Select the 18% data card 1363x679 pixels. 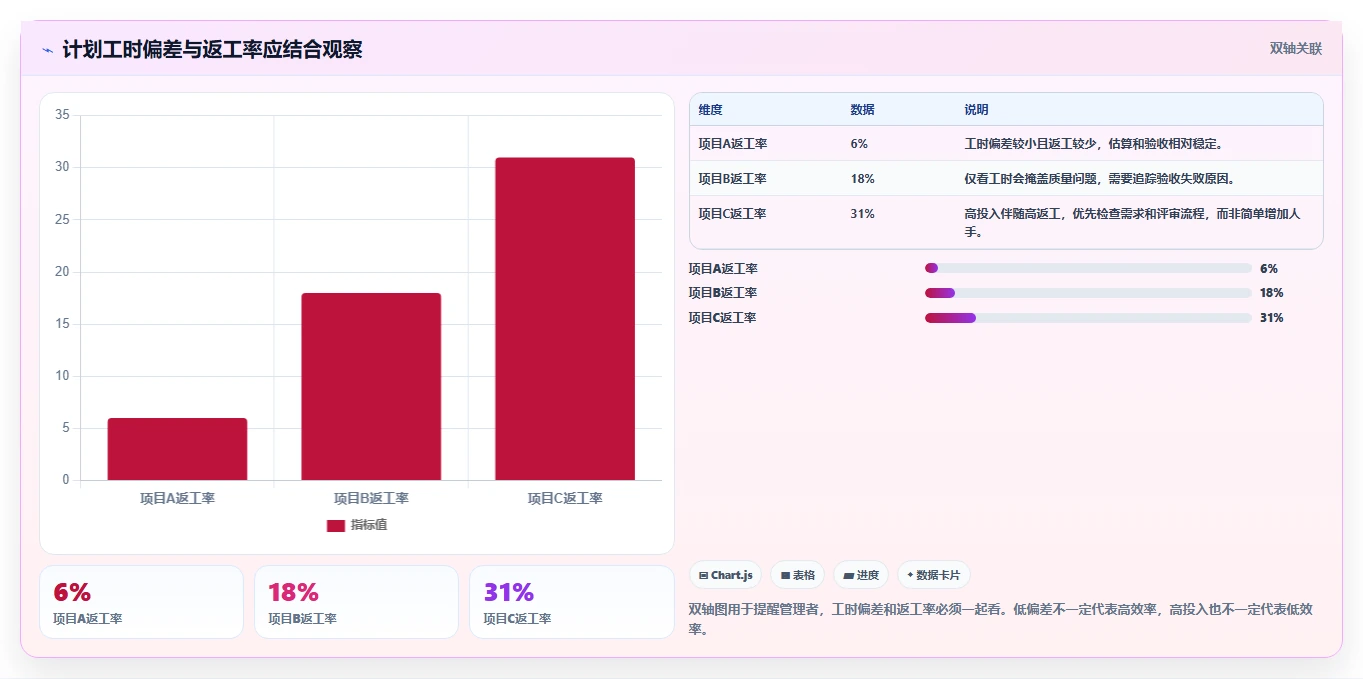pos(356,602)
